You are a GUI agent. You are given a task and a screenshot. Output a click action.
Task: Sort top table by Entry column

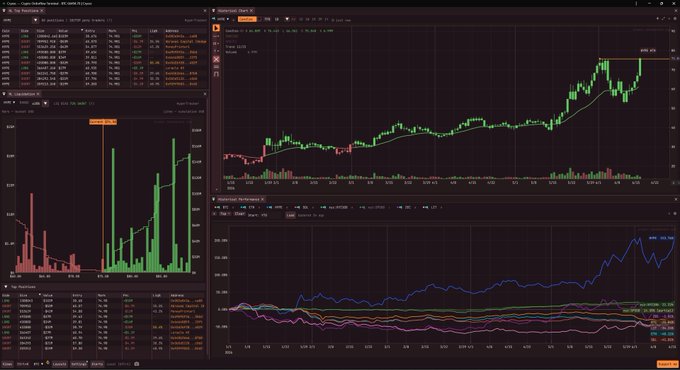[x=90, y=31]
